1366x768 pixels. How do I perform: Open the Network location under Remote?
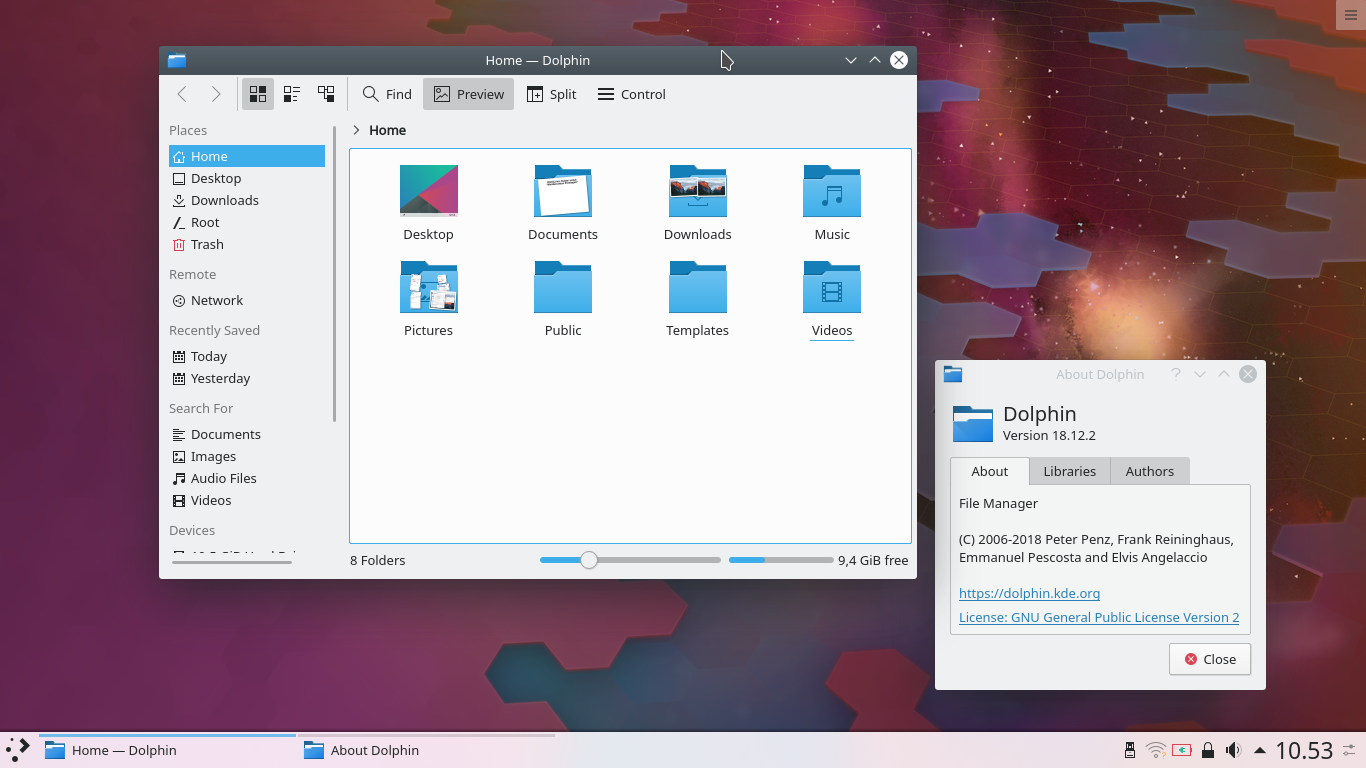(216, 300)
